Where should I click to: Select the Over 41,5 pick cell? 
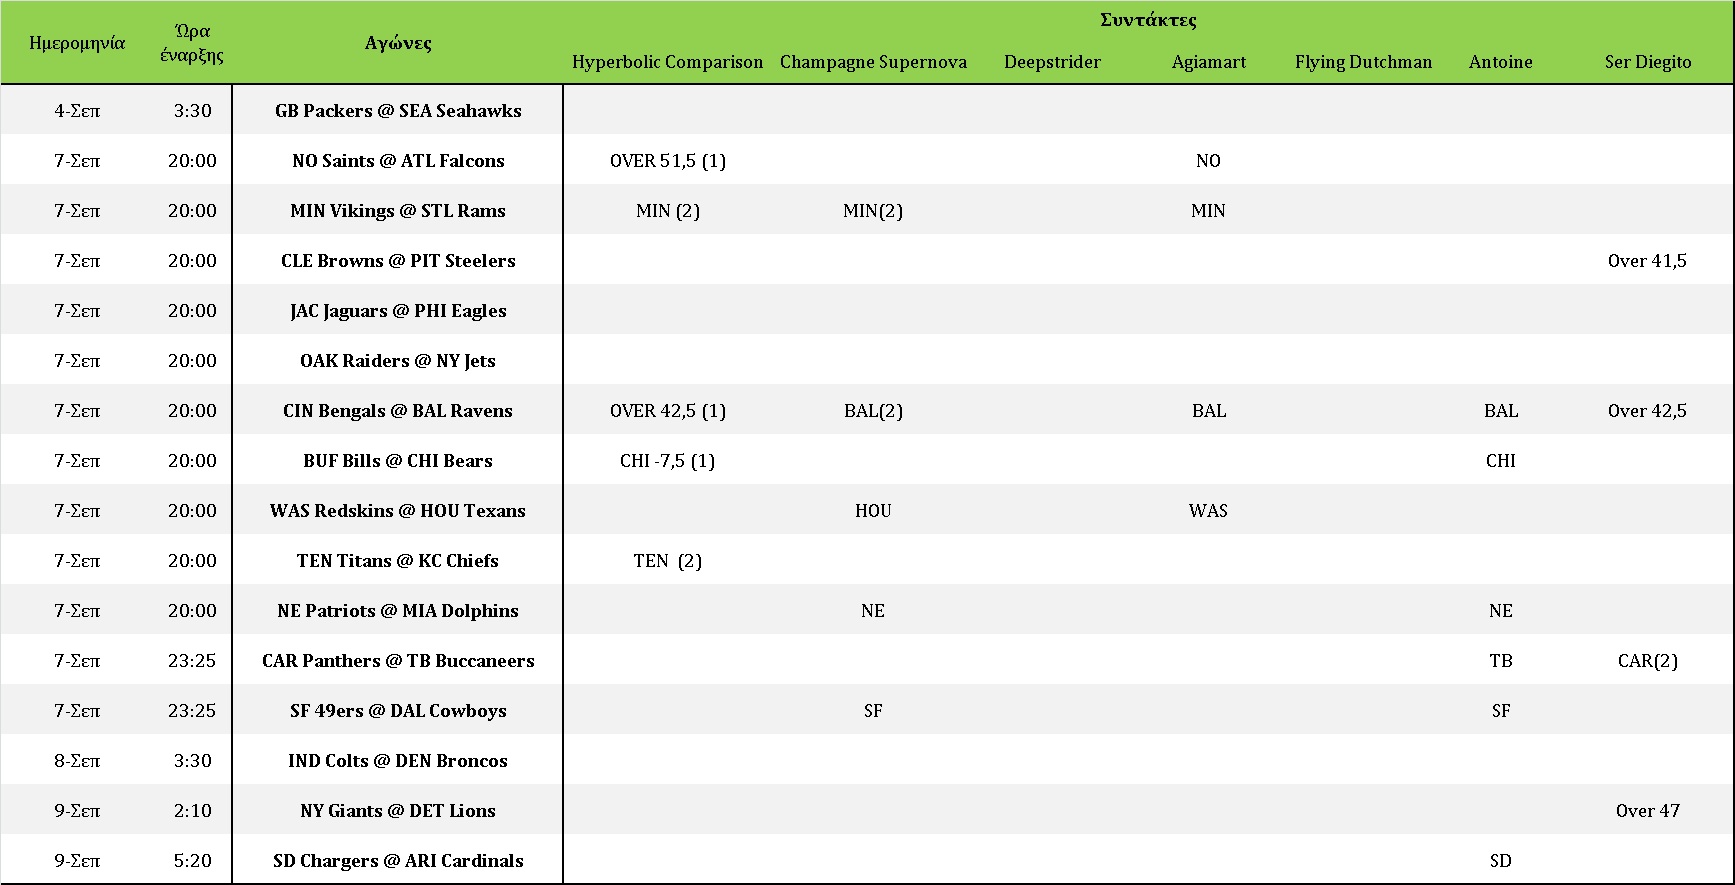1647,261
